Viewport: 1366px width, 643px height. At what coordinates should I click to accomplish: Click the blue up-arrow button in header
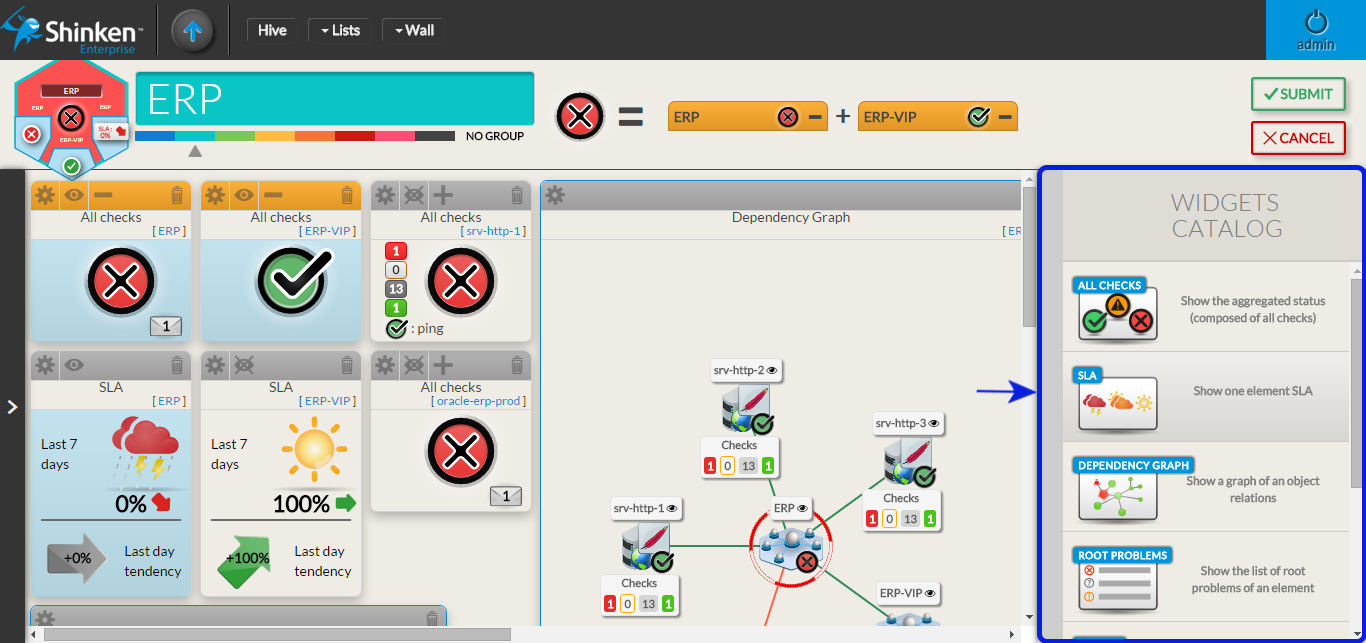192,31
